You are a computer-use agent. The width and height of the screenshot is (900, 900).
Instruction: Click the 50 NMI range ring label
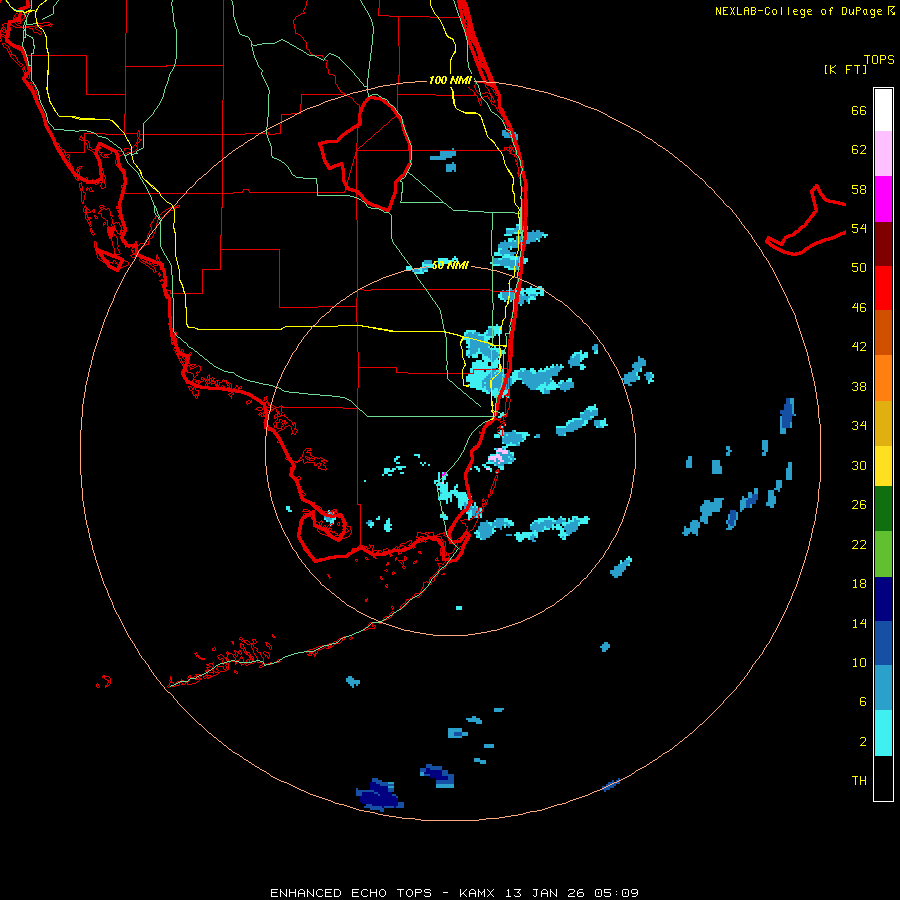click(450, 265)
